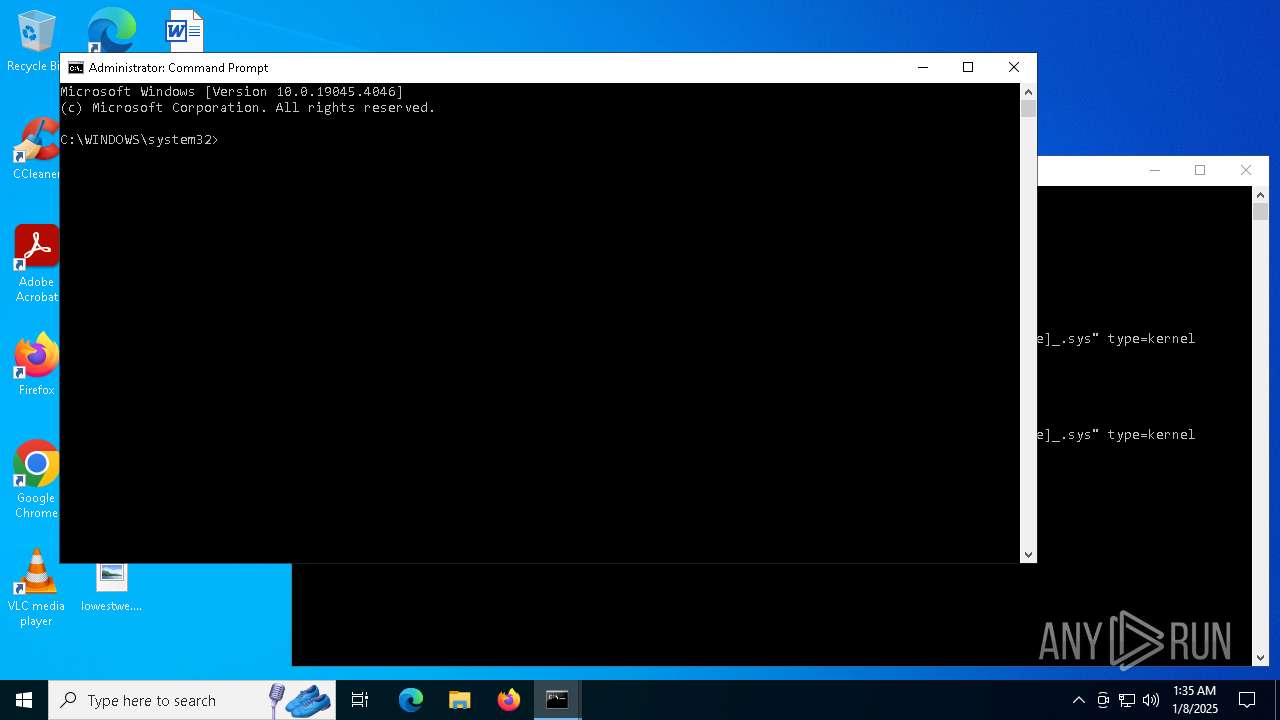Click the first type=kernel line in background console
This screenshot has width=1280, height=720.
1116,339
